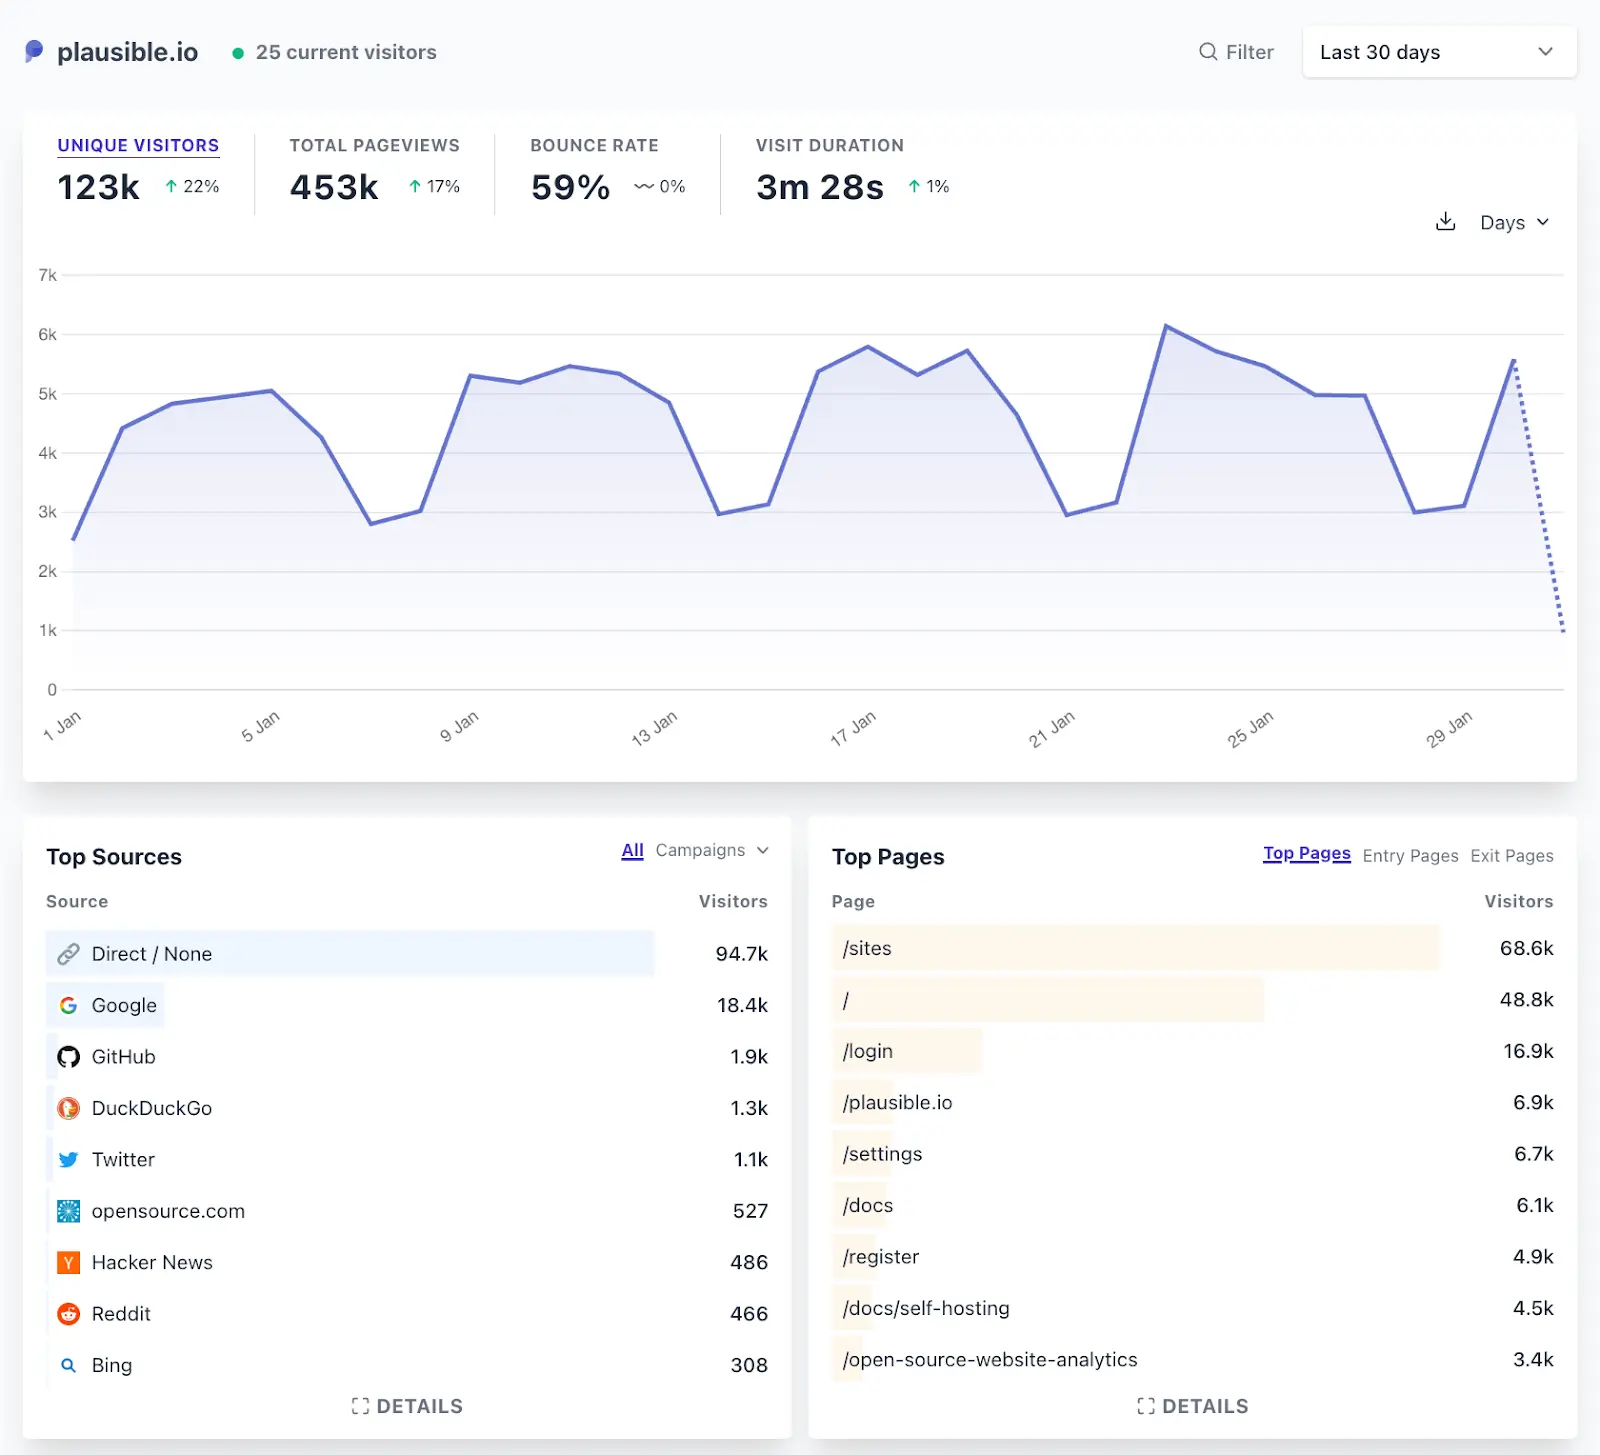Click the /docs/self-hosting page row
The height and width of the screenshot is (1455, 1600).
coord(926,1308)
